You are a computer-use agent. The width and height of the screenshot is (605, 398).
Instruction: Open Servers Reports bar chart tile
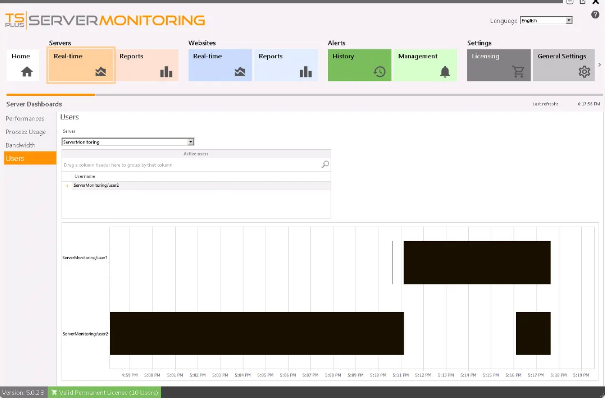point(147,65)
